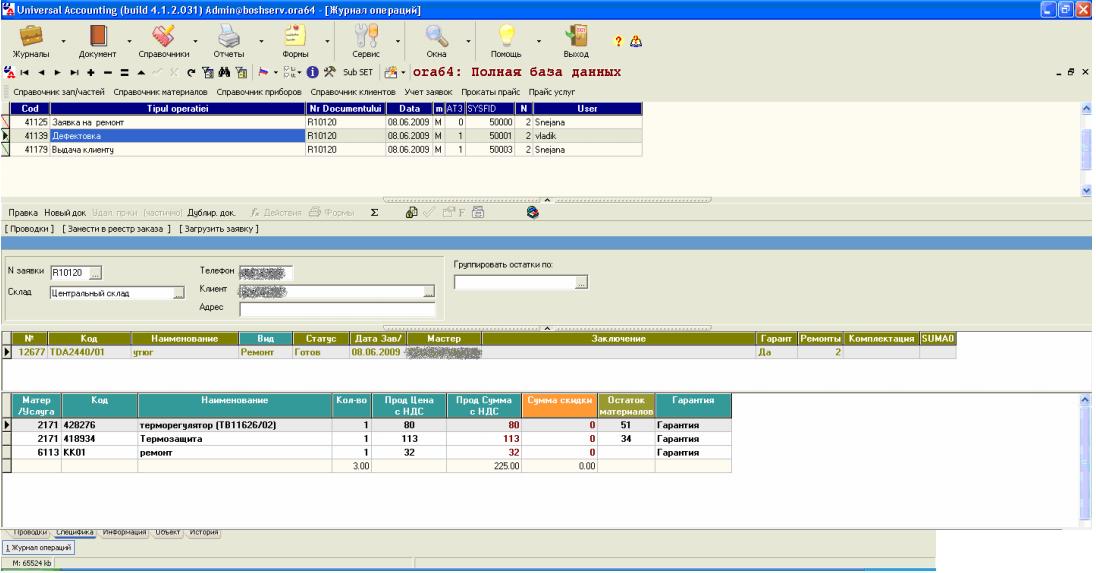Switch to the Проводки bottom tab
The image size is (1096, 573).
tap(30, 532)
